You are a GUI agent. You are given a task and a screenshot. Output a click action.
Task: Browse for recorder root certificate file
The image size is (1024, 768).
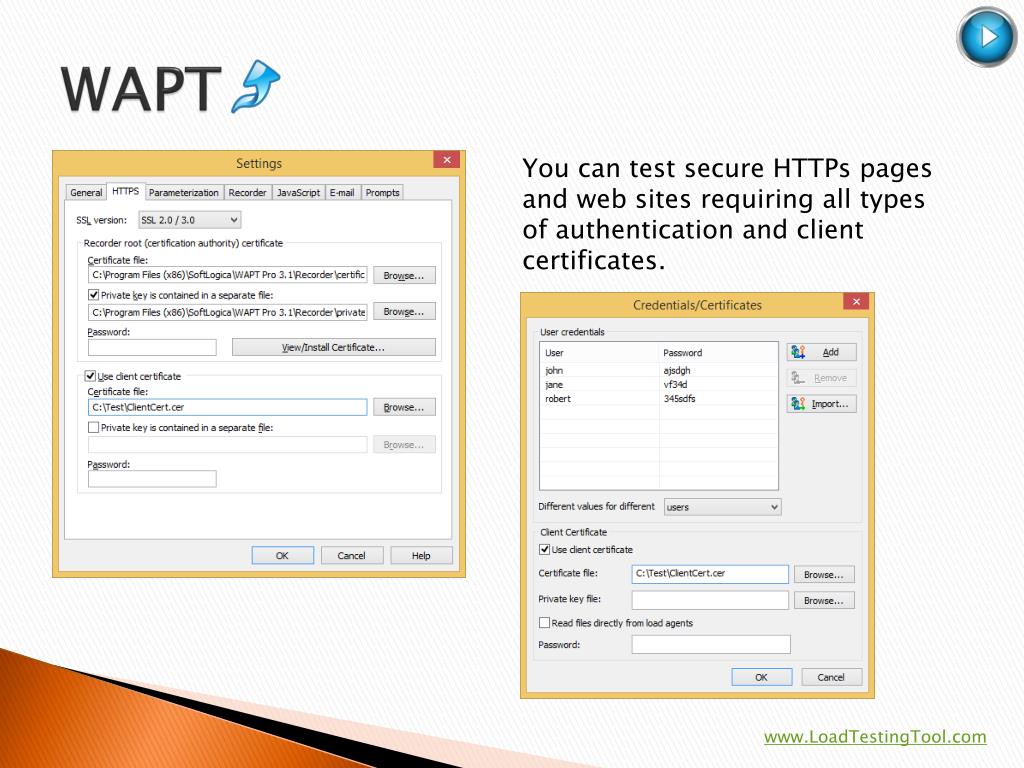click(404, 276)
